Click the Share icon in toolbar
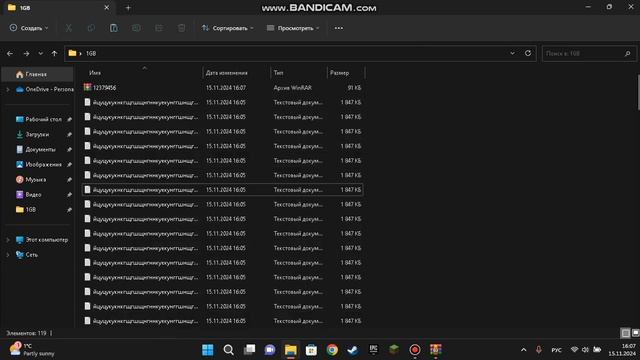This screenshot has width=640, height=360. (x=159, y=28)
